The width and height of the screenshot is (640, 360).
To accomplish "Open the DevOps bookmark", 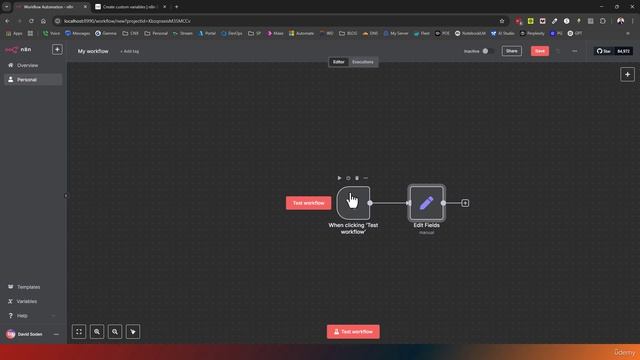I will [x=231, y=33].
